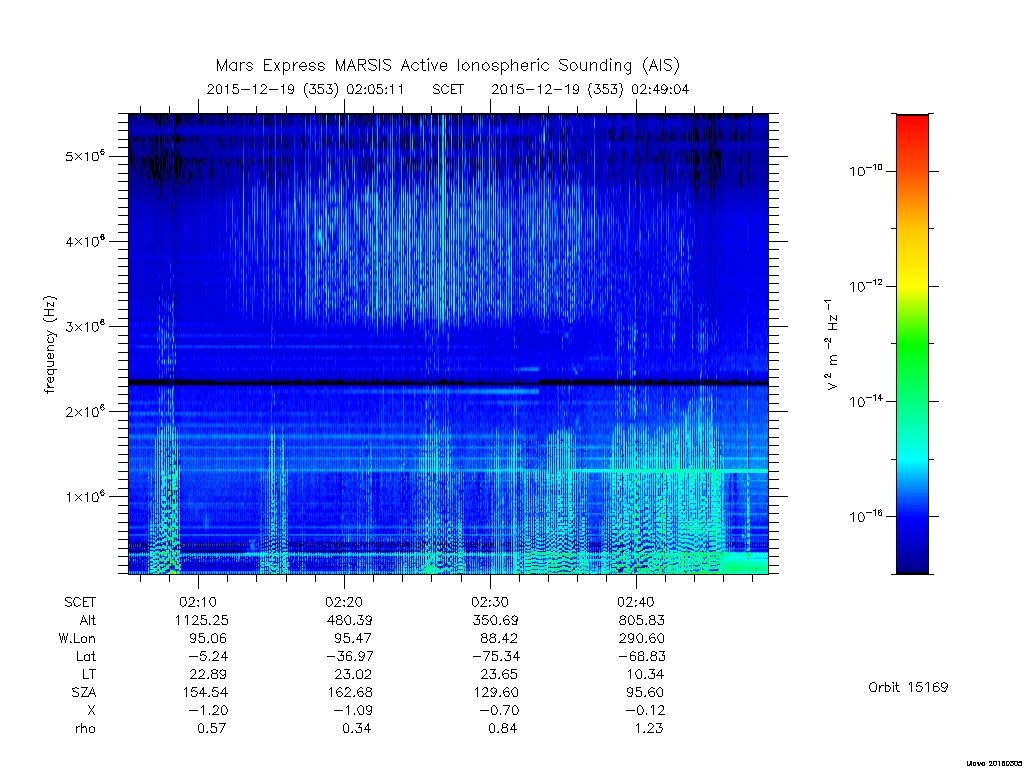Click the 10⁻¹² color bar scale label

(x=866, y=285)
